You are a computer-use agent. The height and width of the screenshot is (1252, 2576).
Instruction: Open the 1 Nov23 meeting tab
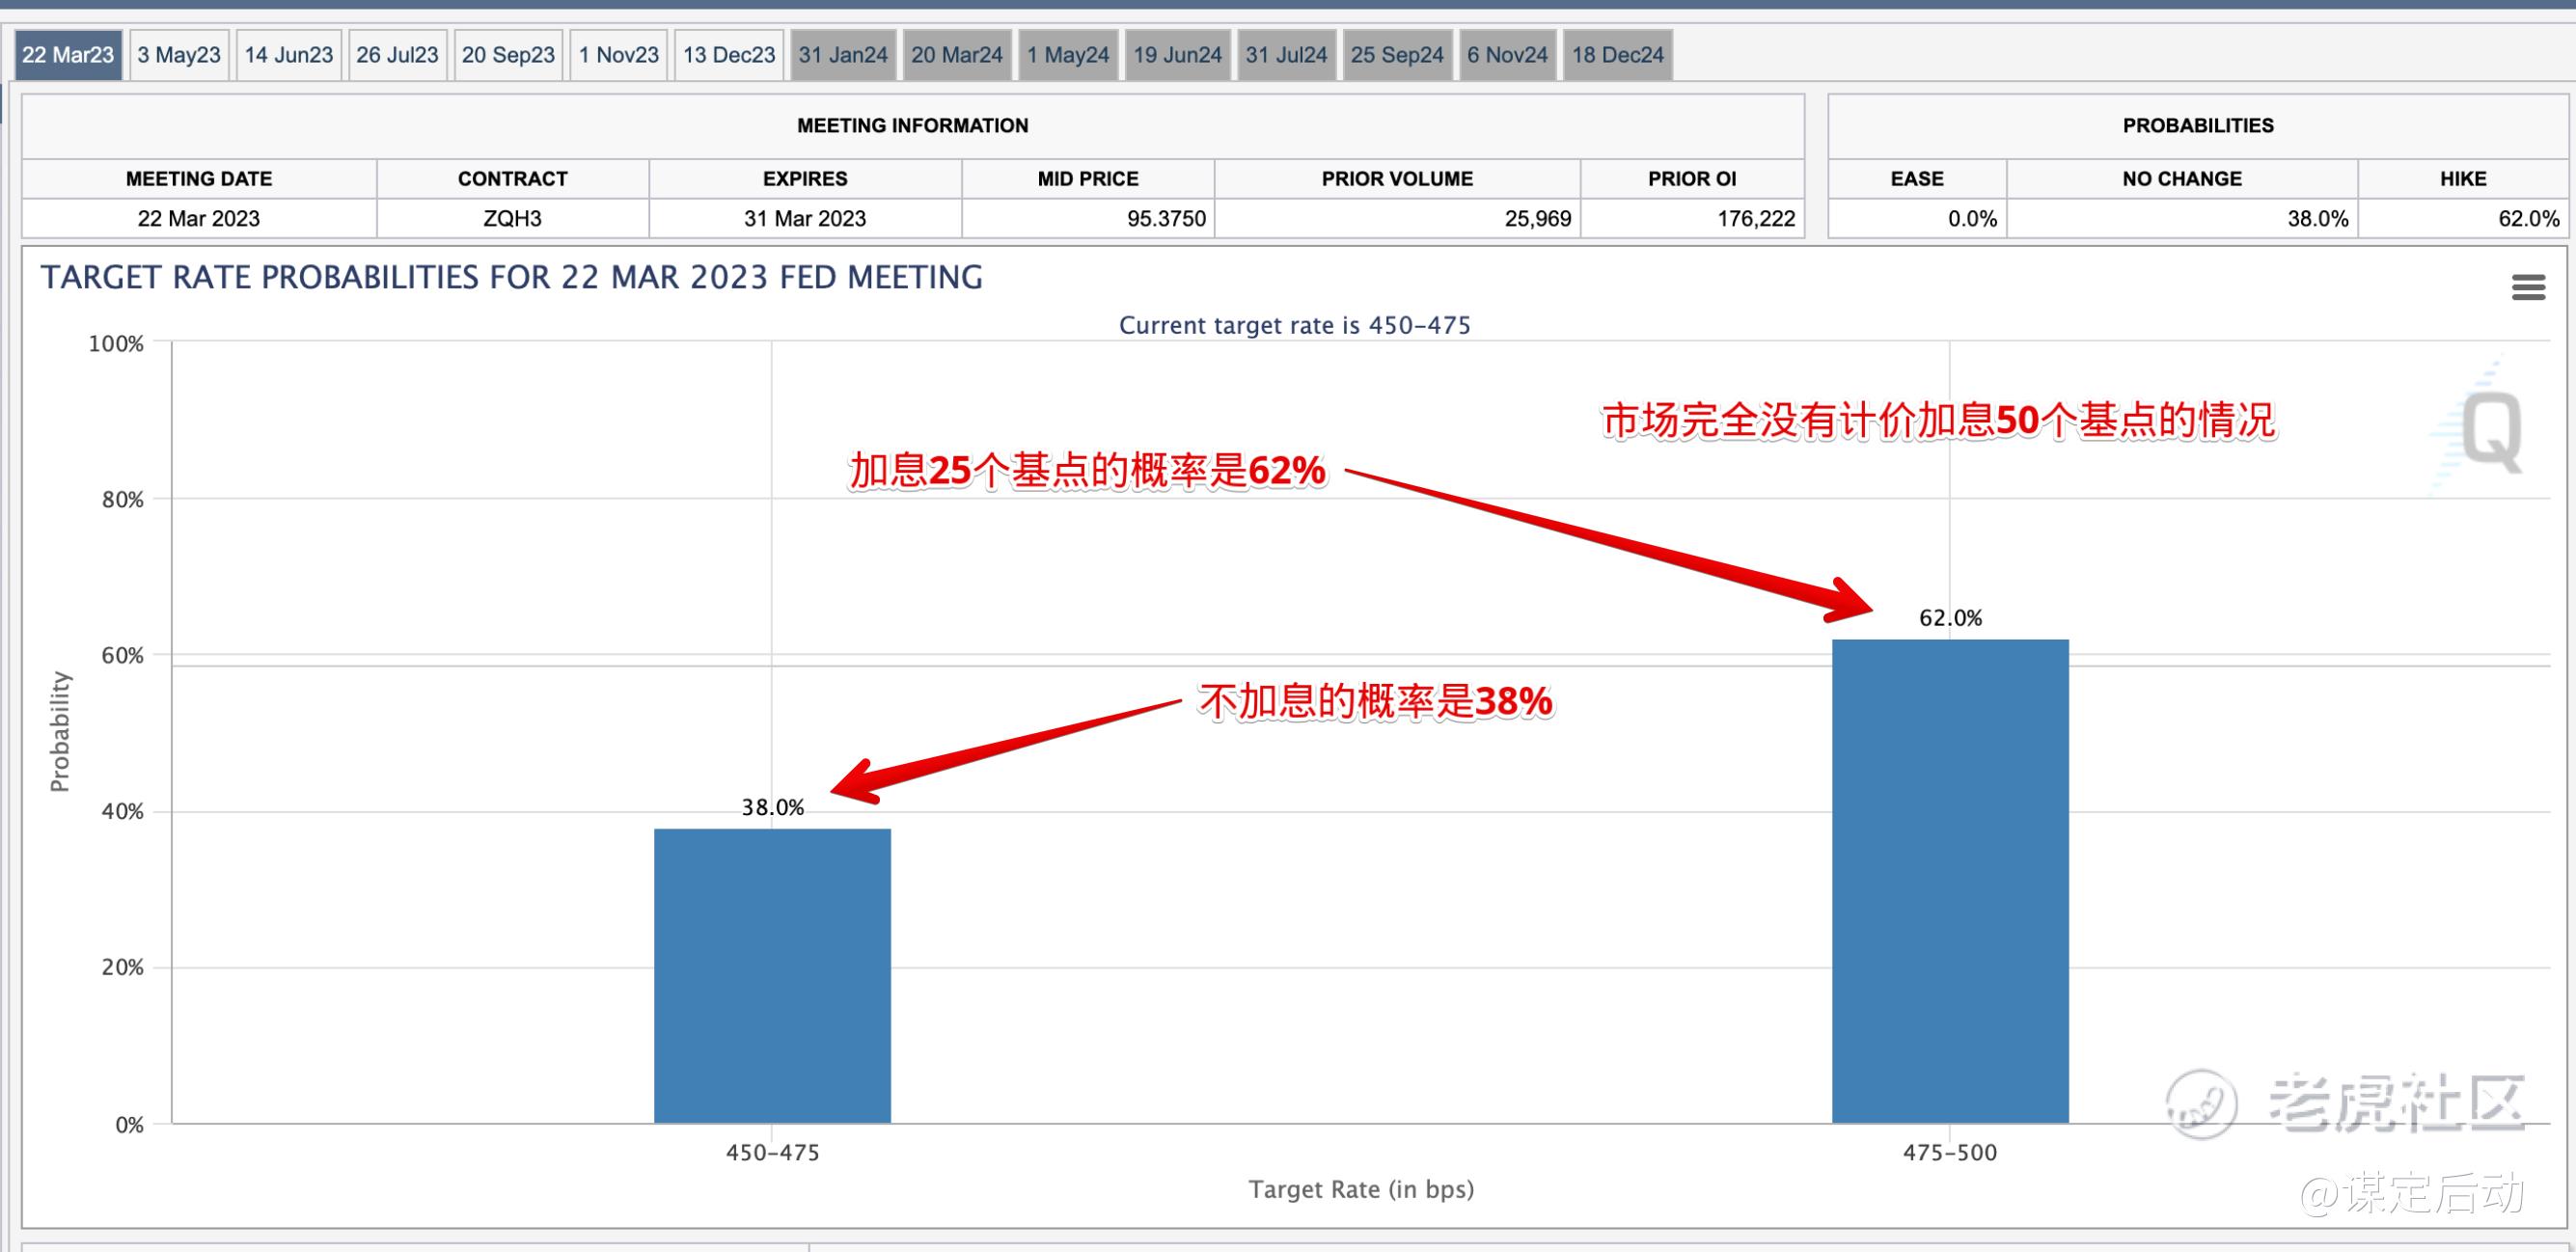[619, 55]
